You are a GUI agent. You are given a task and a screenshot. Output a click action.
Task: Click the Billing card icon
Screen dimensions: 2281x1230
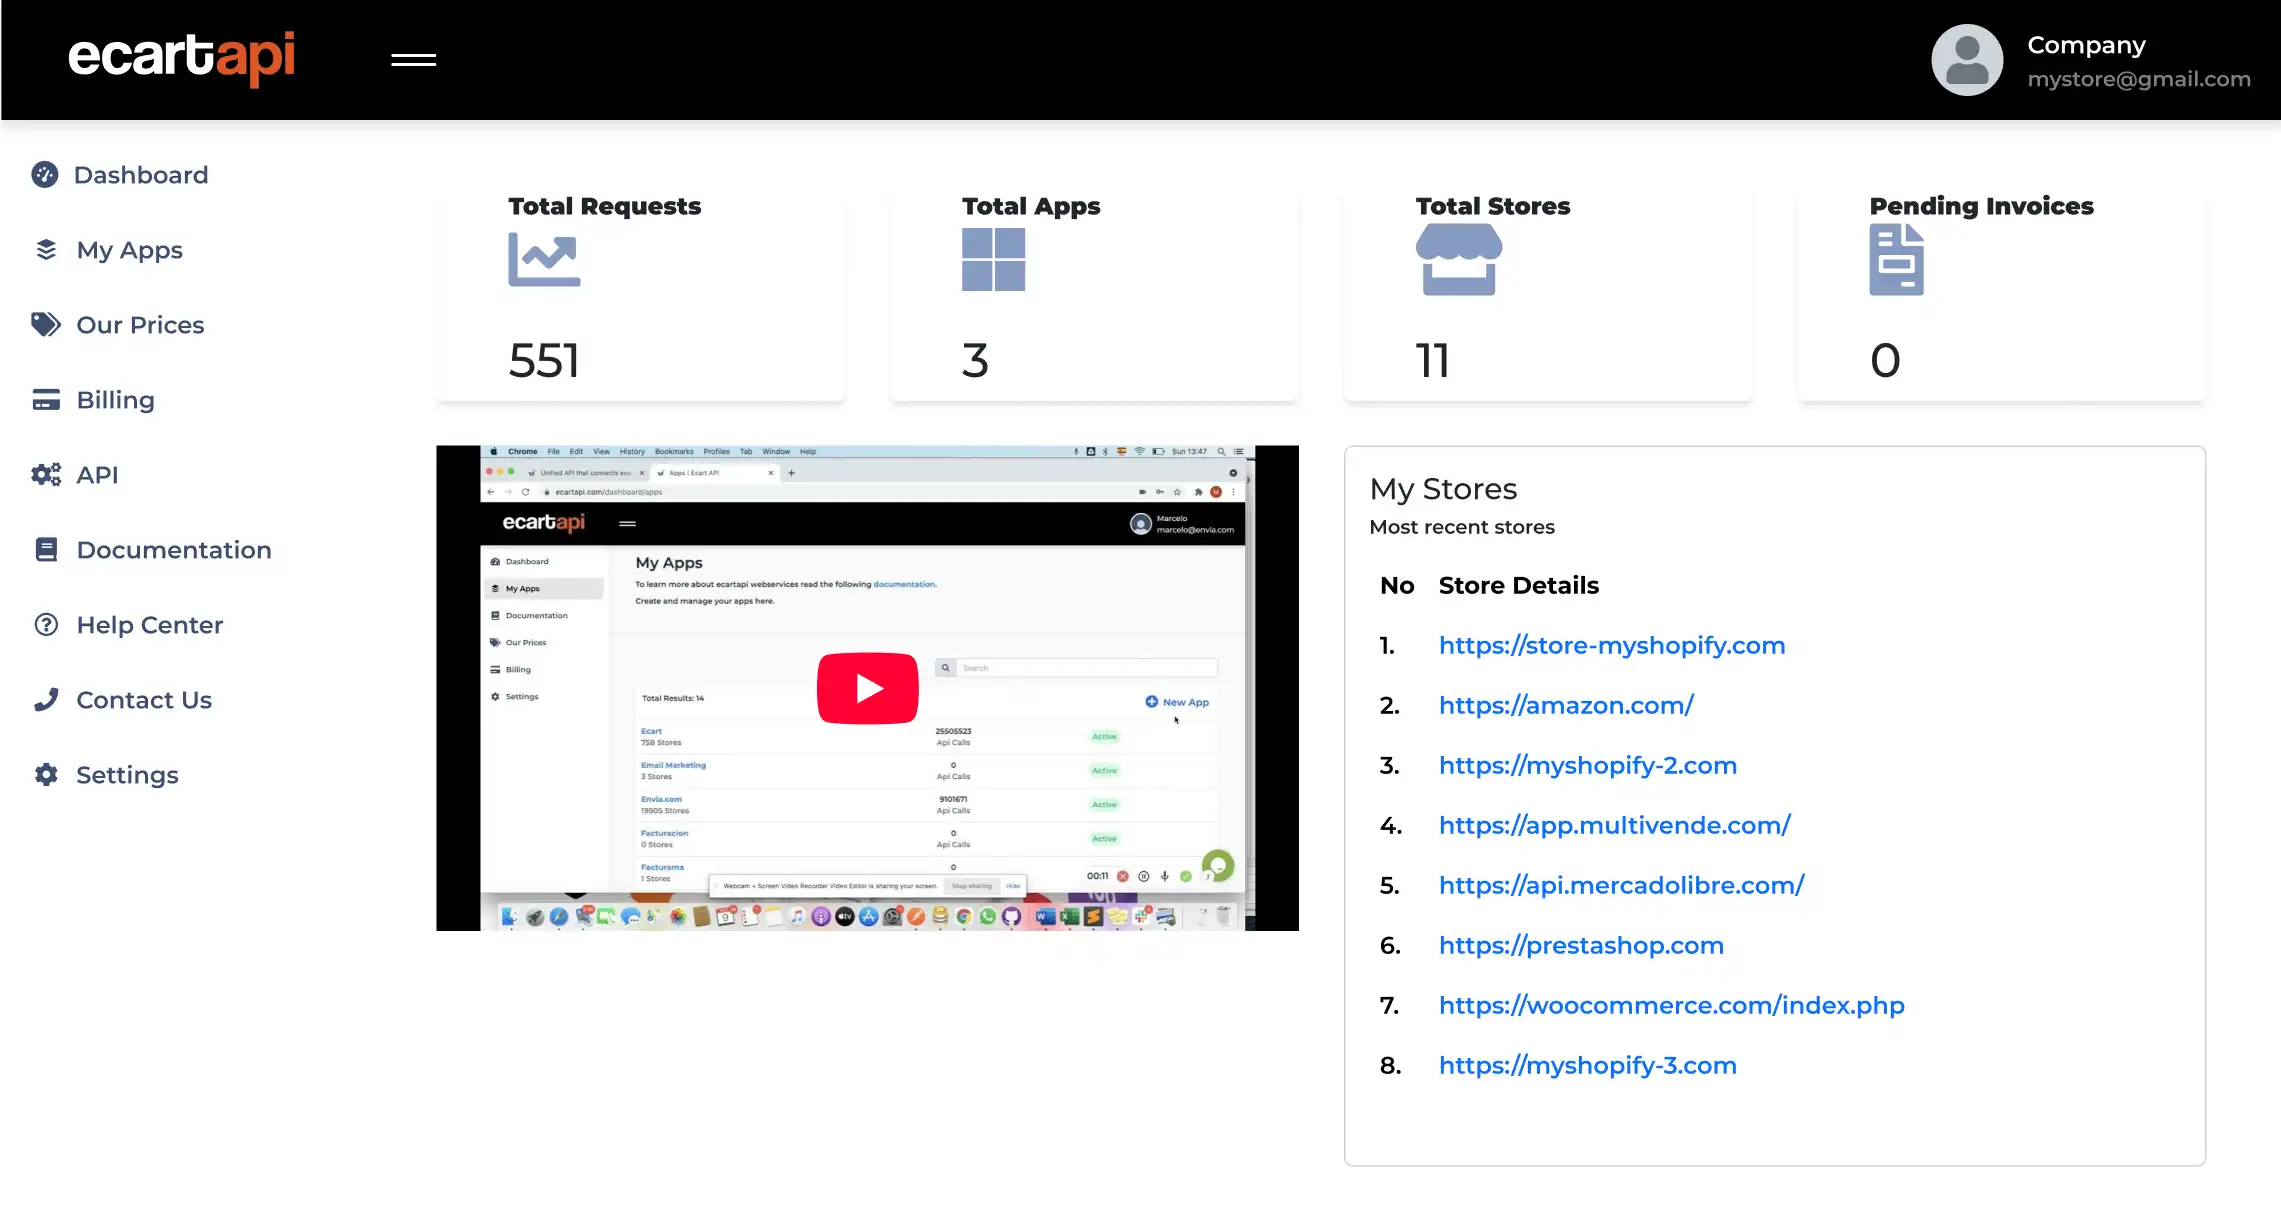46,399
